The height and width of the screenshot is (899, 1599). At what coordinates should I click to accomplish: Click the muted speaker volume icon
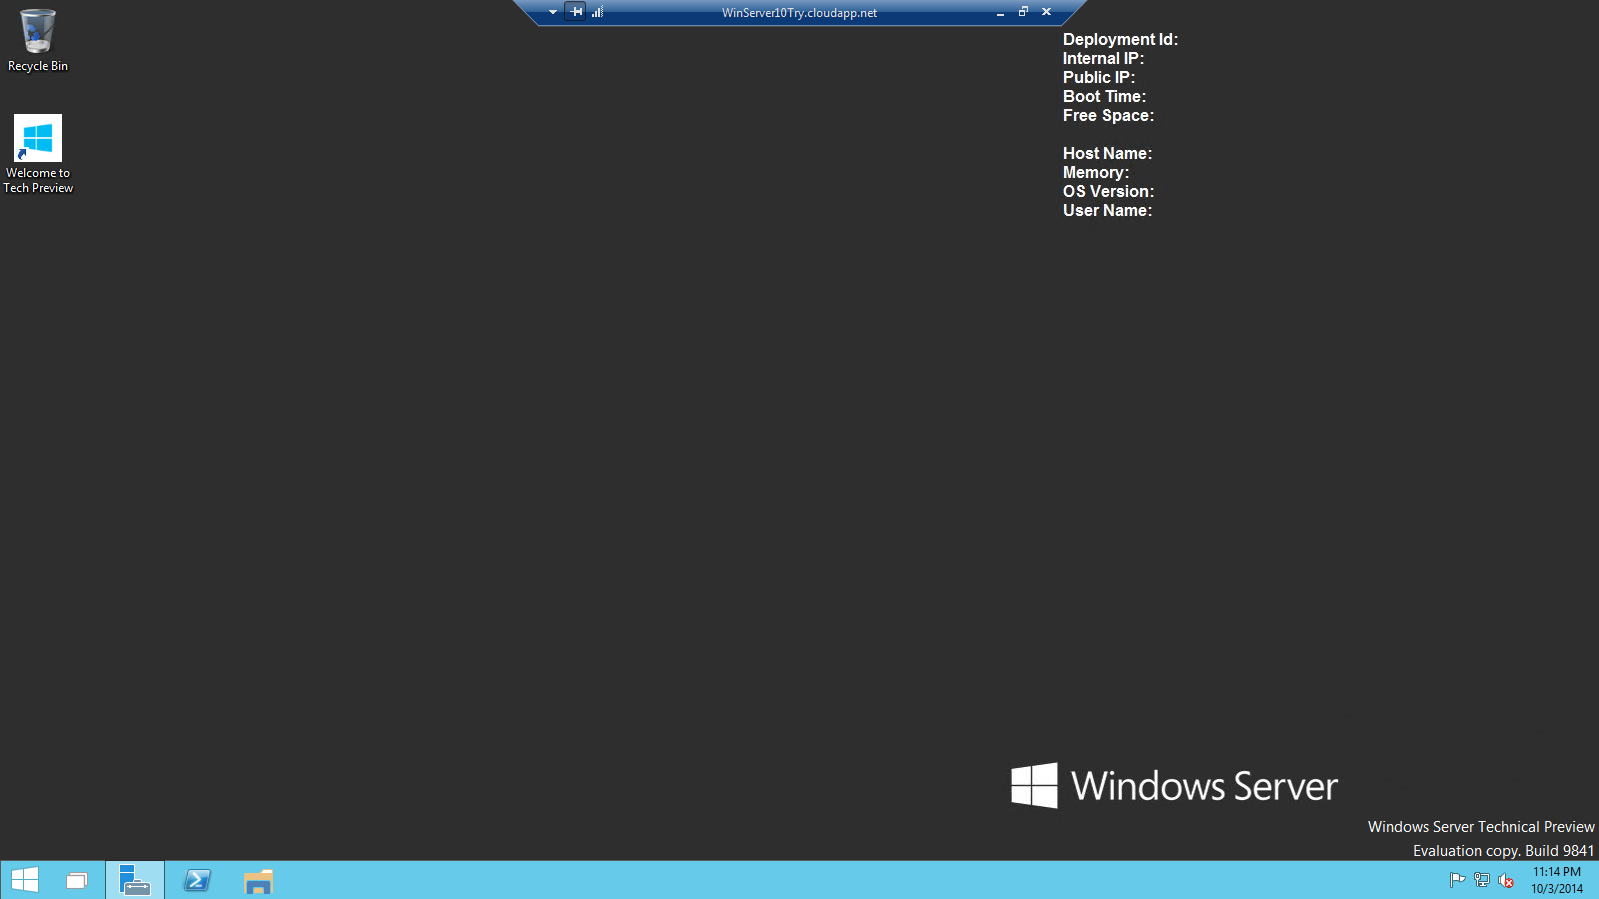tap(1506, 880)
